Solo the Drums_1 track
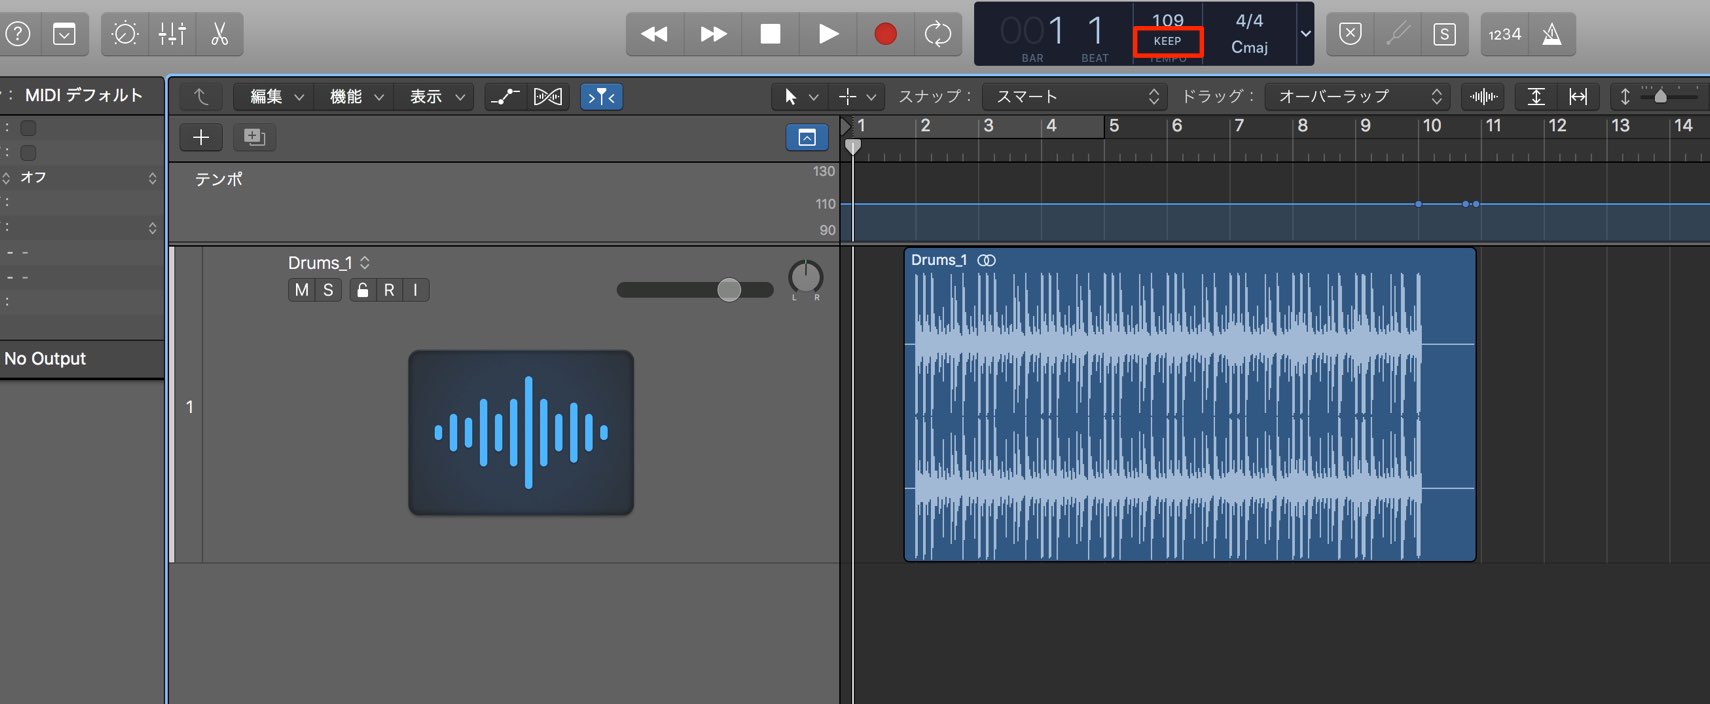The height and width of the screenshot is (704, 1710). pyautogui.click(x=328, y=290)
